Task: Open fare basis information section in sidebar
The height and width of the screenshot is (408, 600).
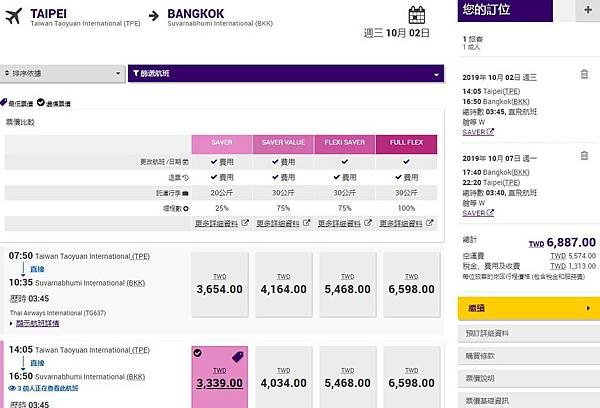Action: pos(529,401)
